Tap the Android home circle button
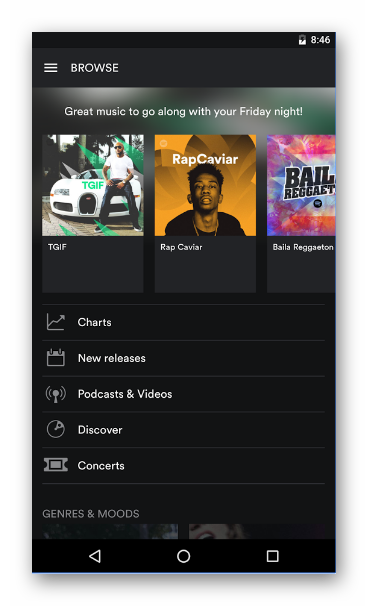 pyautogui.click(x=184, y=556)
